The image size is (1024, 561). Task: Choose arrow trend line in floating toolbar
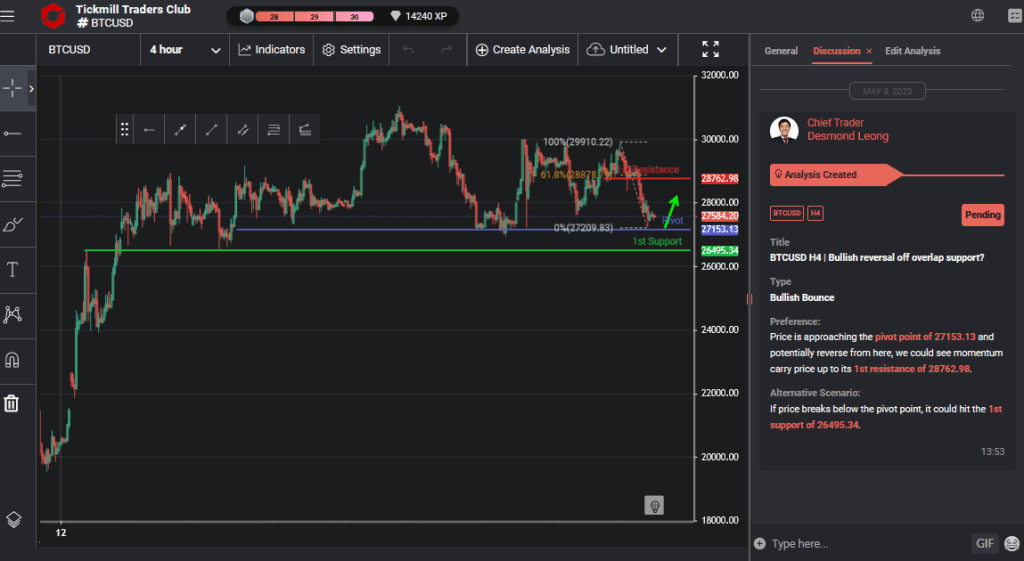[x=180, y=130]
